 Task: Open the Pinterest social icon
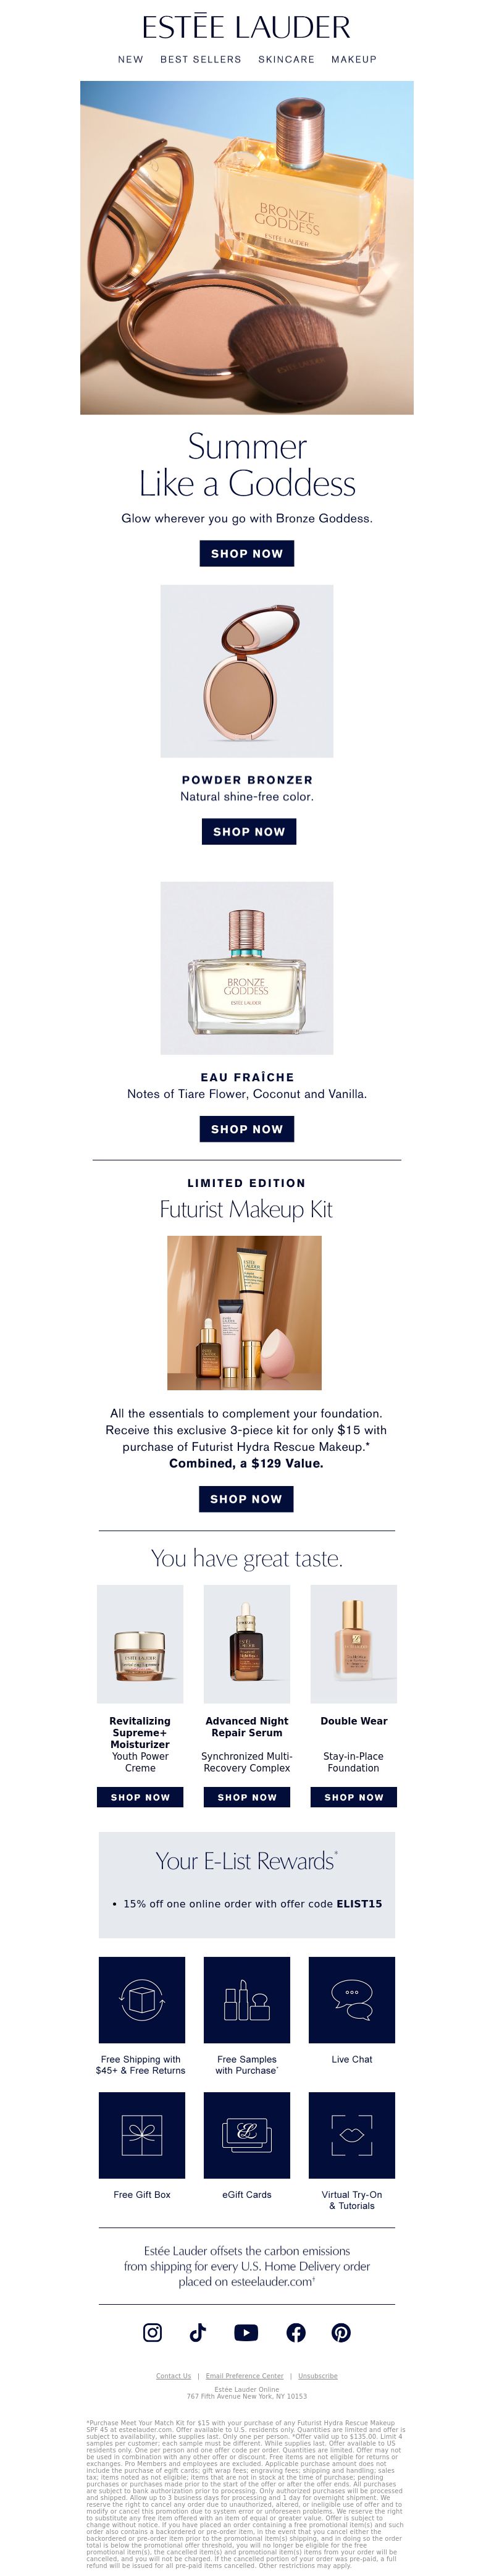coord(341,2332)
